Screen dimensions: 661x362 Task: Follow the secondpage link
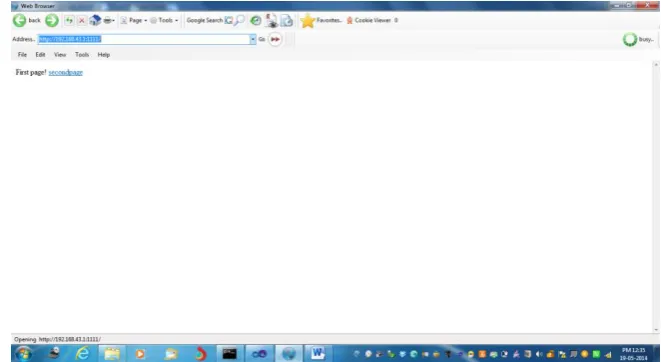tap(66, 72)
